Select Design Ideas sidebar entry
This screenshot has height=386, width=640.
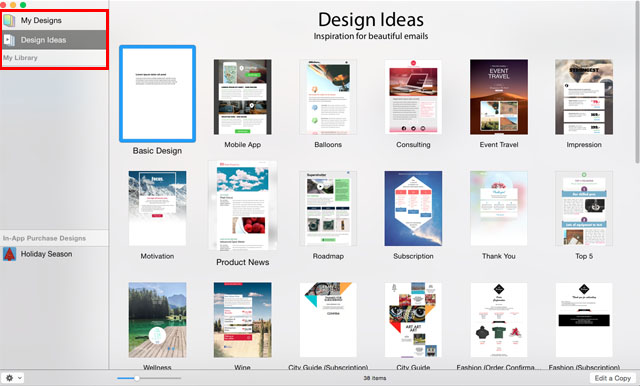point(54,40)
